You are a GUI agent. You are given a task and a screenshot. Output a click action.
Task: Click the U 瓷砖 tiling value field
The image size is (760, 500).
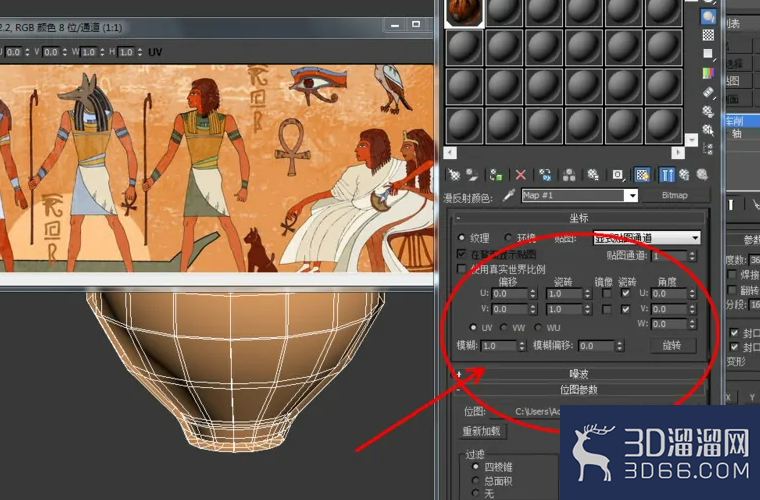coord(564,294)
